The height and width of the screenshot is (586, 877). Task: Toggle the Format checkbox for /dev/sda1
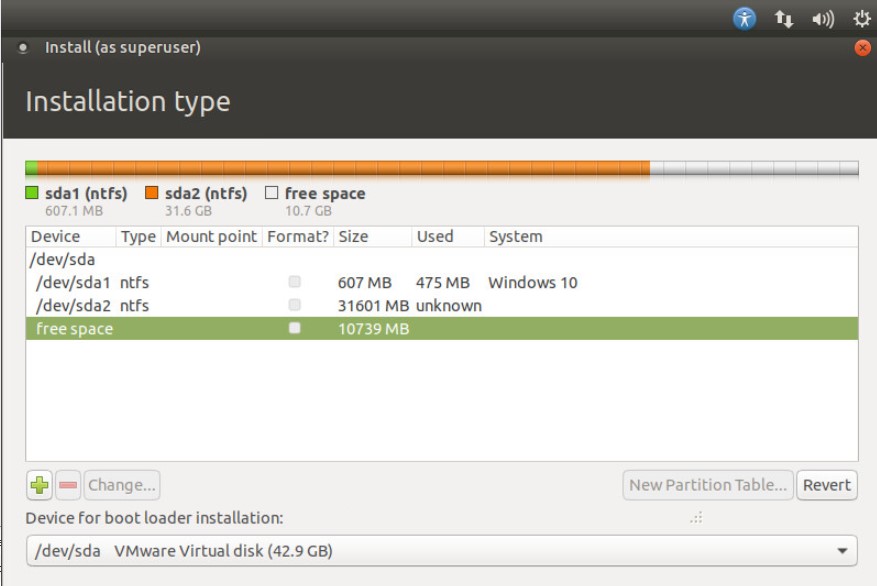point(294,282)
